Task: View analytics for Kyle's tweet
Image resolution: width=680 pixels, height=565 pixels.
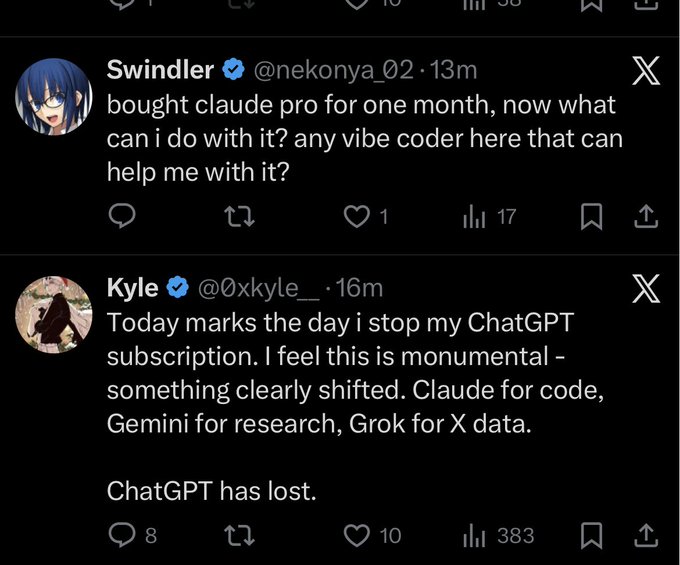Action: pyautogui.click(x=474, y=535)
